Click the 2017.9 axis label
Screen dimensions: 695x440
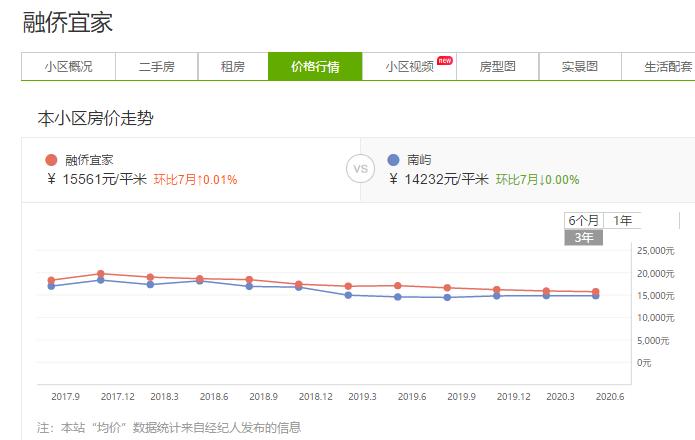coord(65,397)
